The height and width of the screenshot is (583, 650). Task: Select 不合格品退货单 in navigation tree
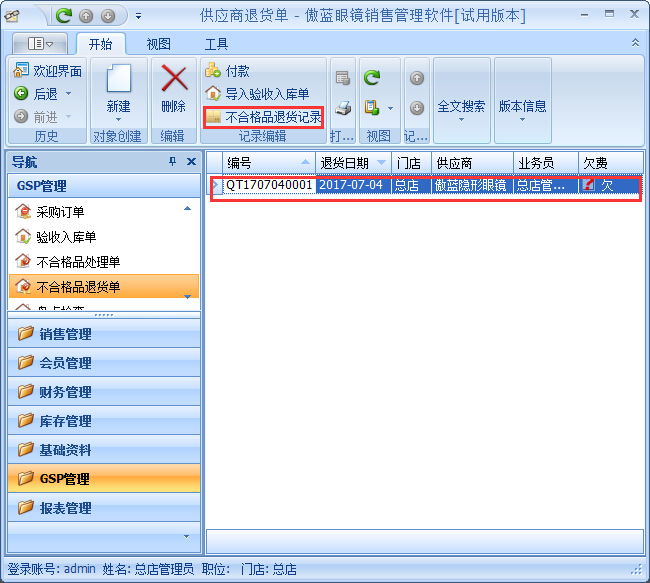tap(104, 287)
